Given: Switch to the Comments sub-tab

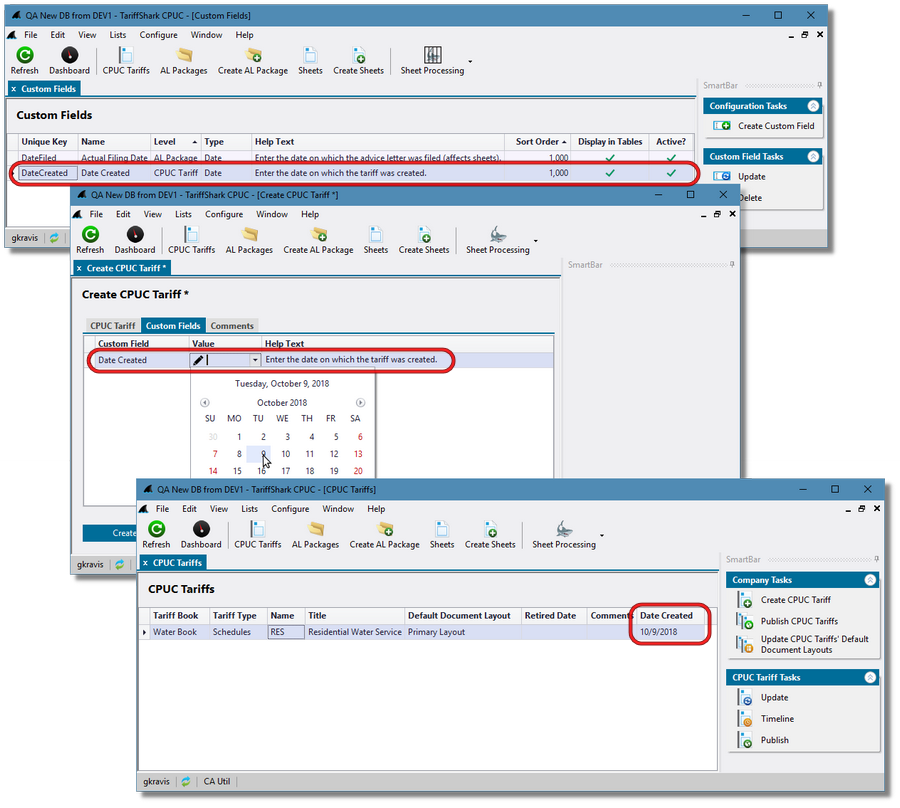Looking at the screenshot, I should [232, 325].
